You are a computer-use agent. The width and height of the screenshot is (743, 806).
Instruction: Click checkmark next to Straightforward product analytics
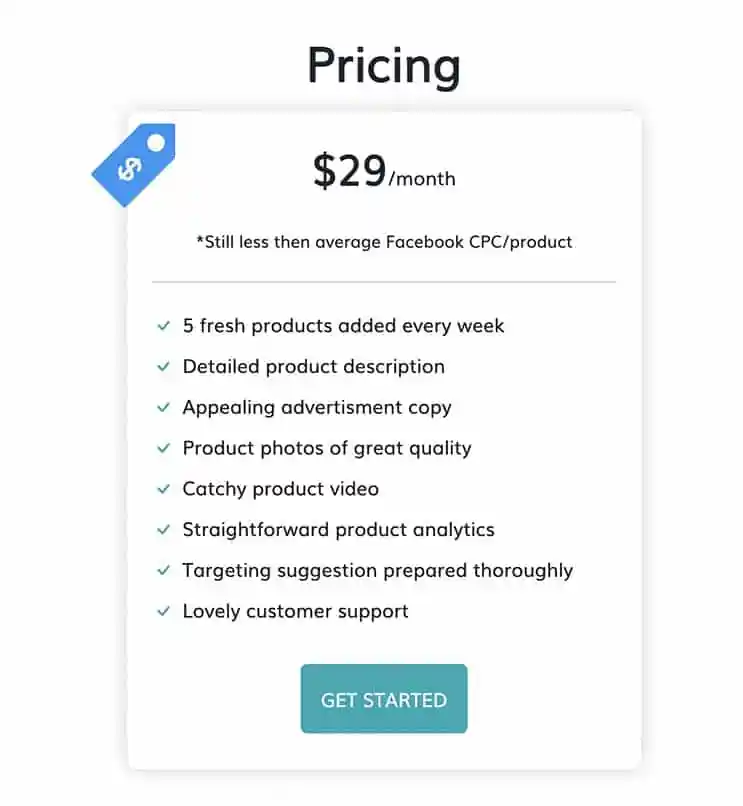point(164,529)
